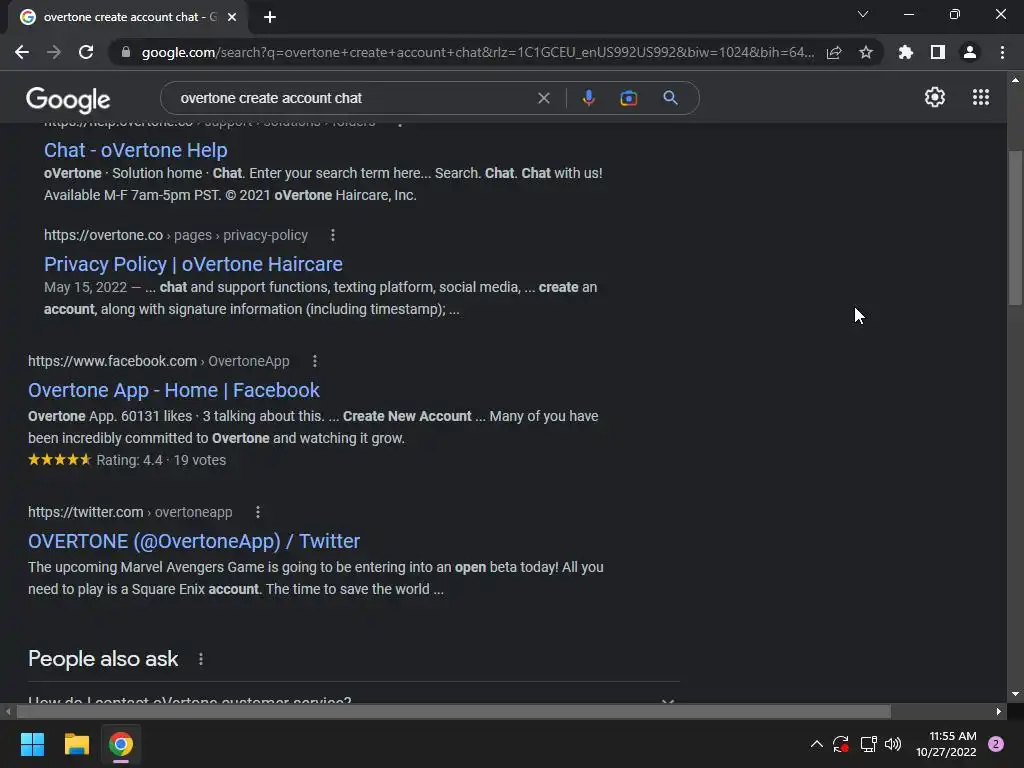Open the clock showing 11:55 AM
The width and height of the screenshot is (1024, 768).
946,744
